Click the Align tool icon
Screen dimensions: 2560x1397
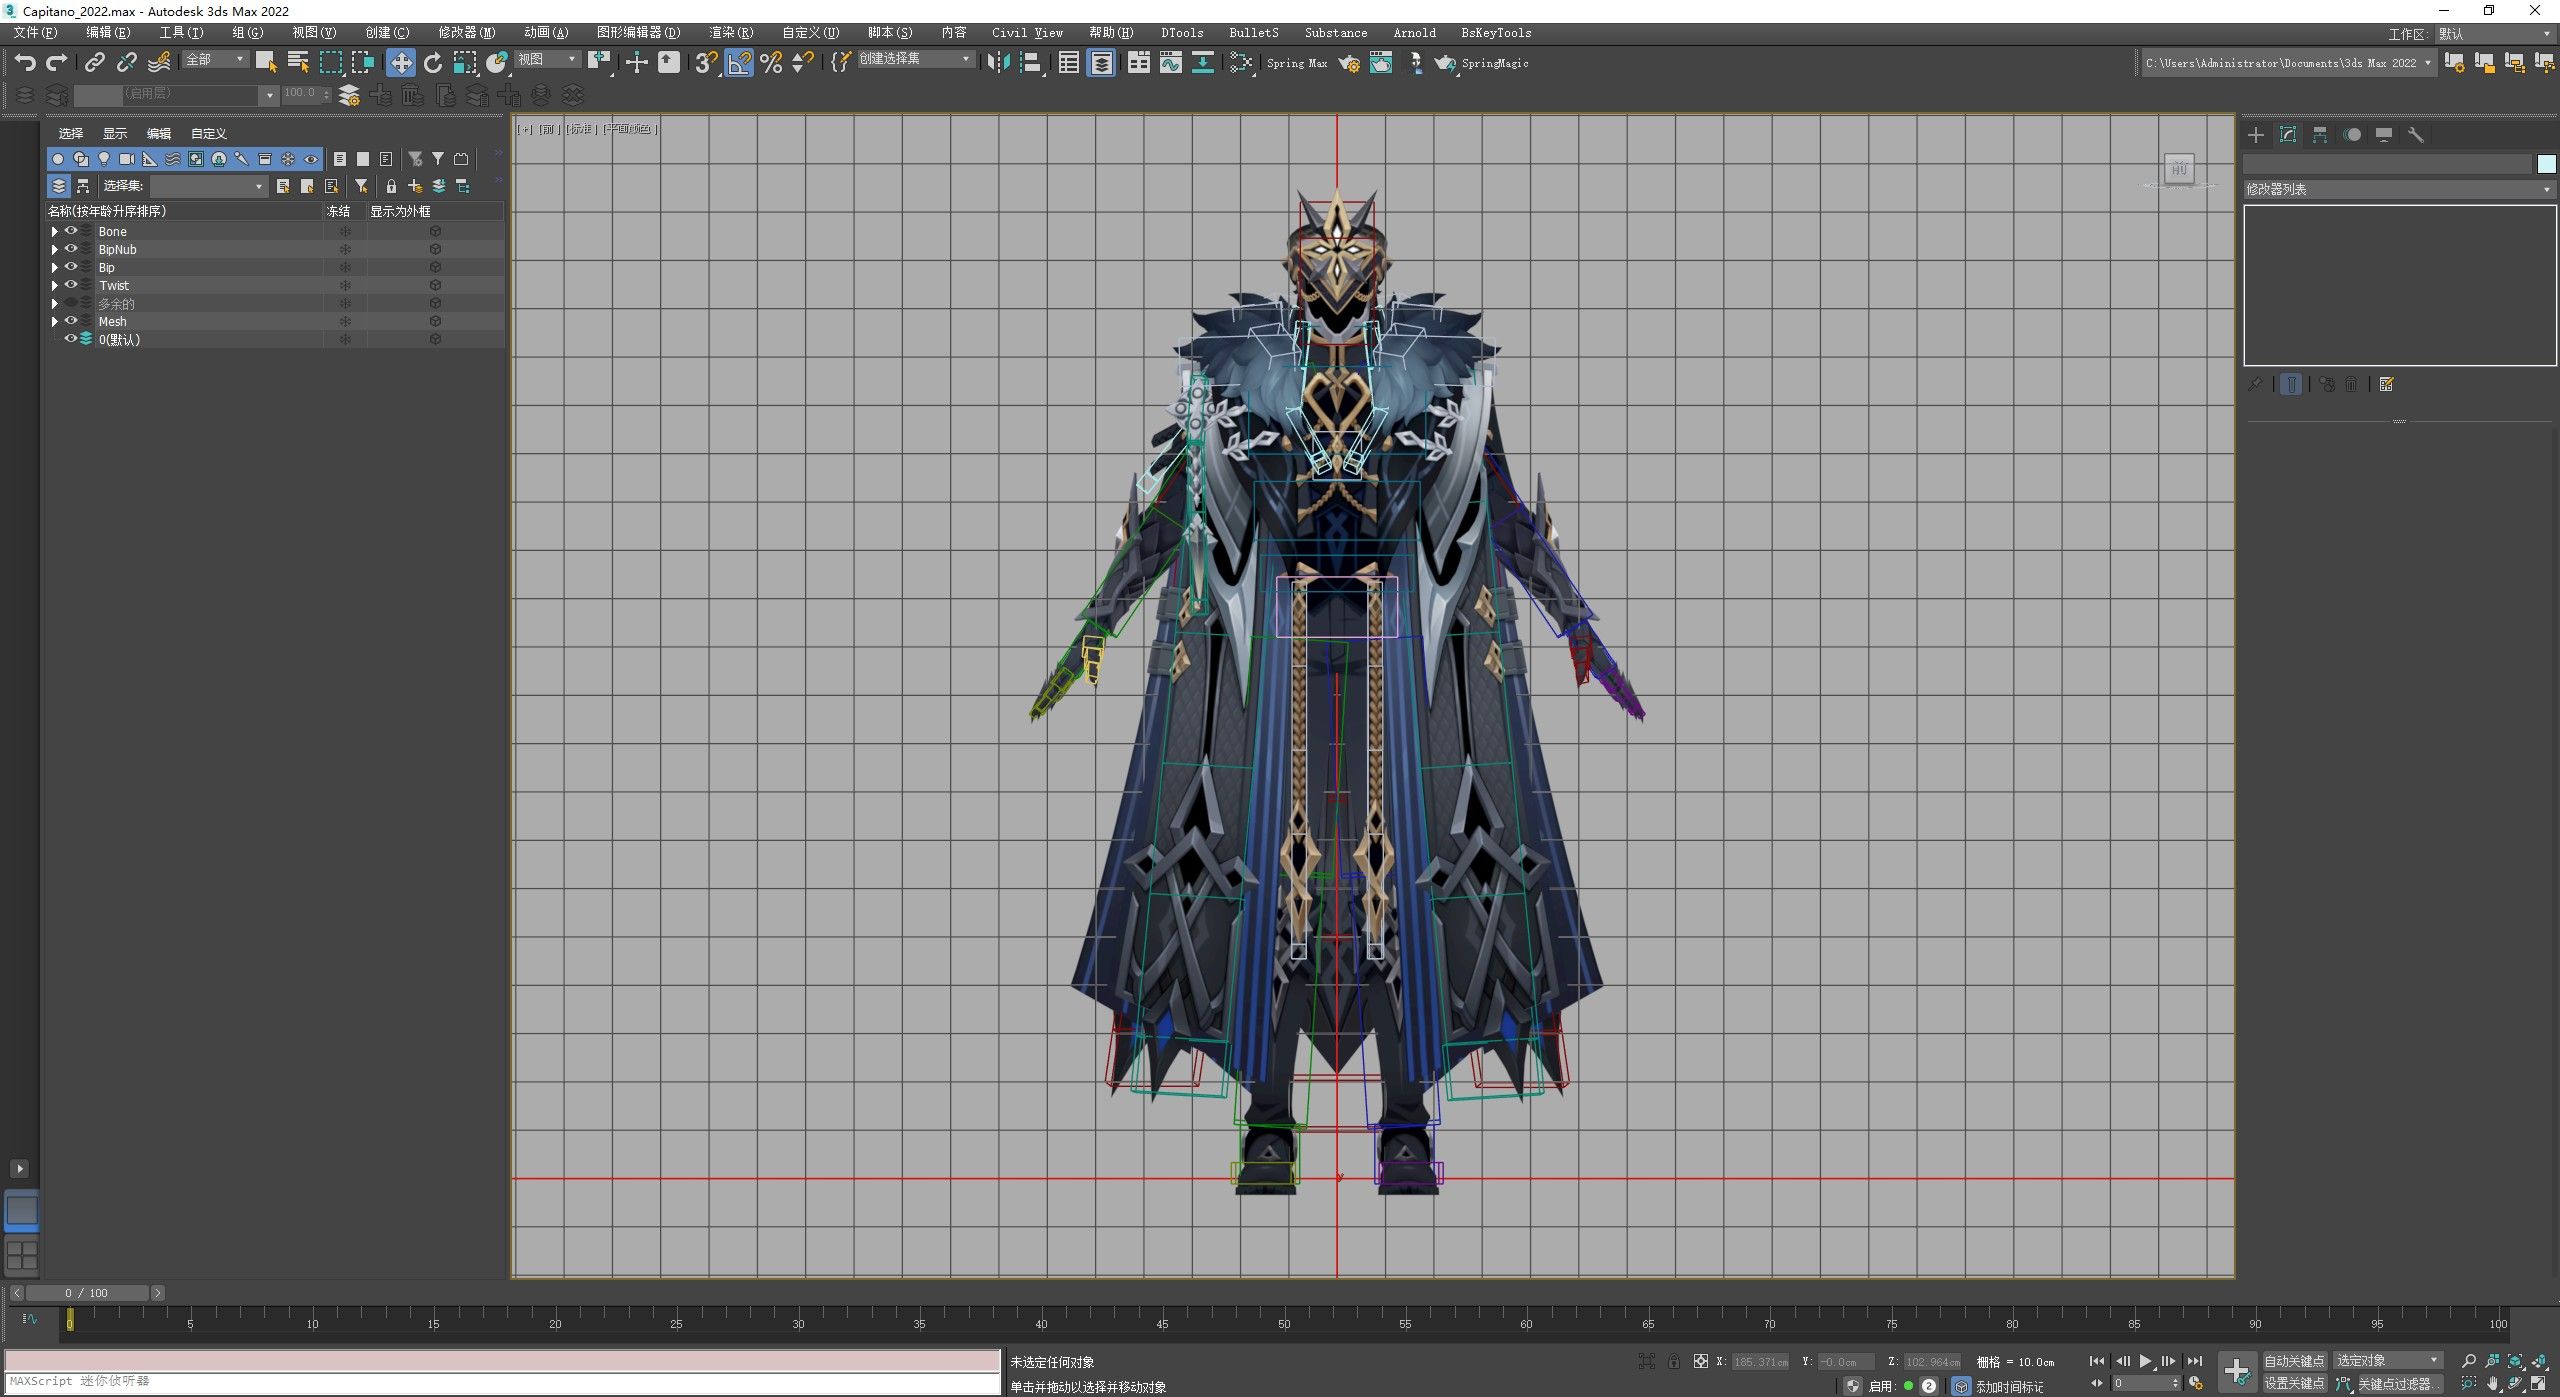[x=1030, y=63]
